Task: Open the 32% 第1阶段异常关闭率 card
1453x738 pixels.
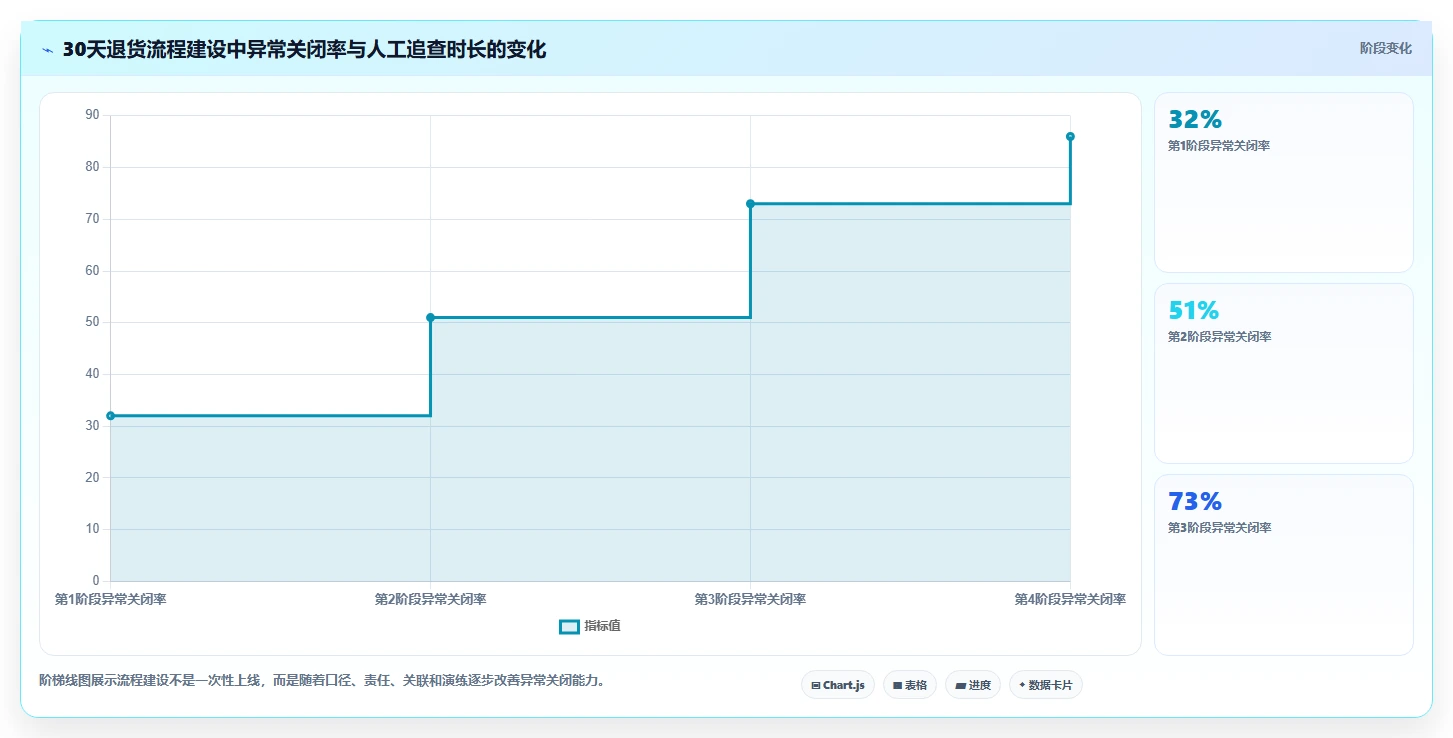Action: pyautogui.click(x=1284, y=183)
